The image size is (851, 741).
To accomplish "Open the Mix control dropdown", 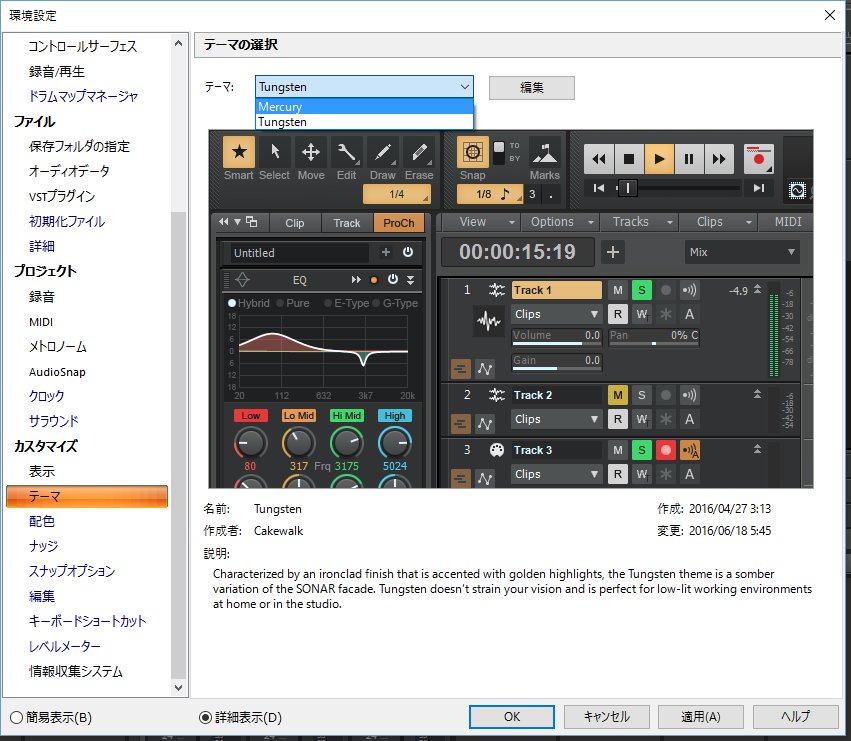I will pyautogui.click(x=742, y=252).
